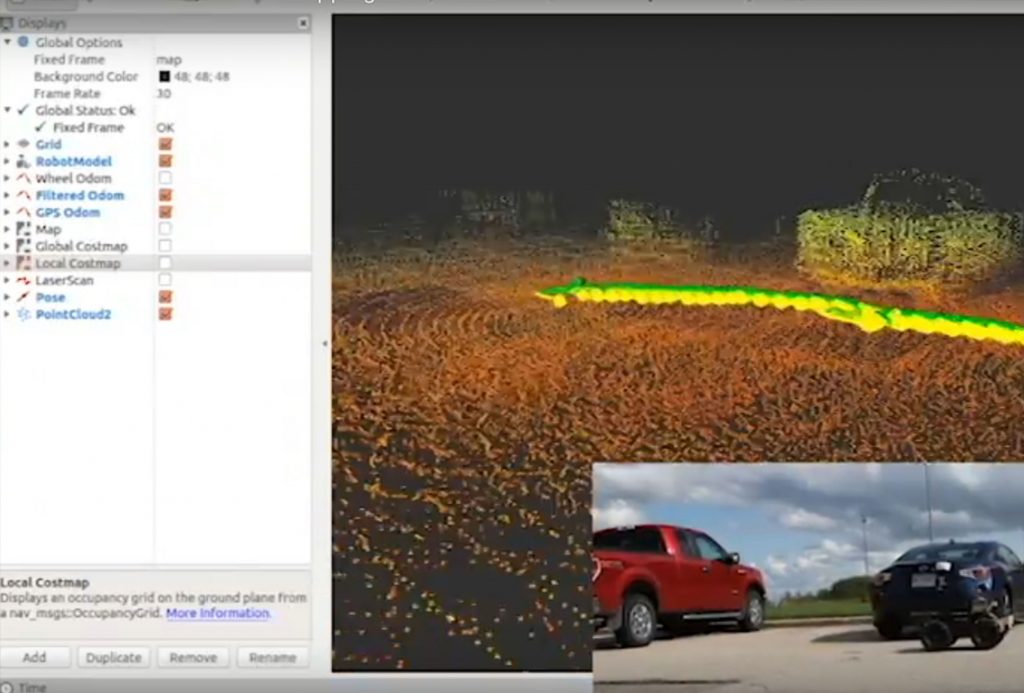Screen dimensions: 1024x693
Task: Collapse the Global Status section
Action: pyautogui.click(x=7, y=110)
